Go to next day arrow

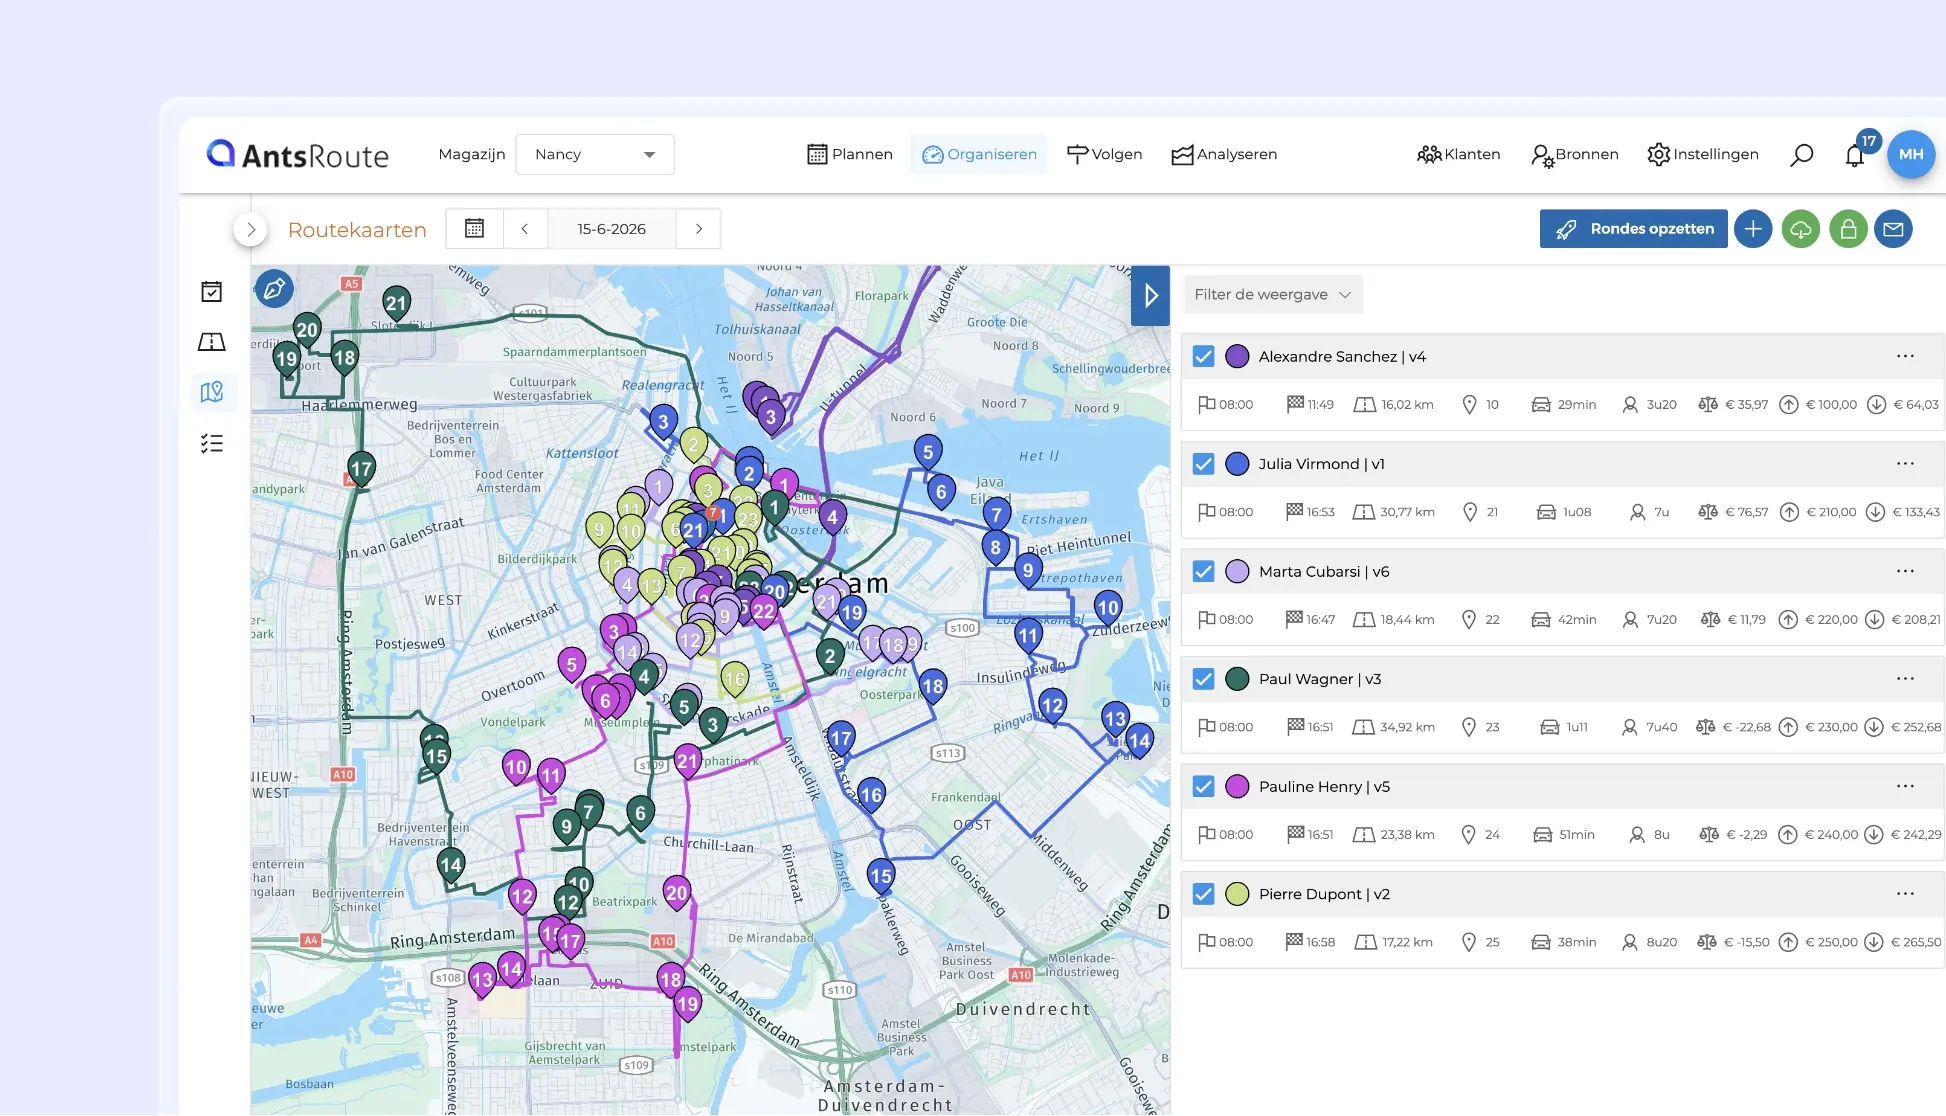699,229
